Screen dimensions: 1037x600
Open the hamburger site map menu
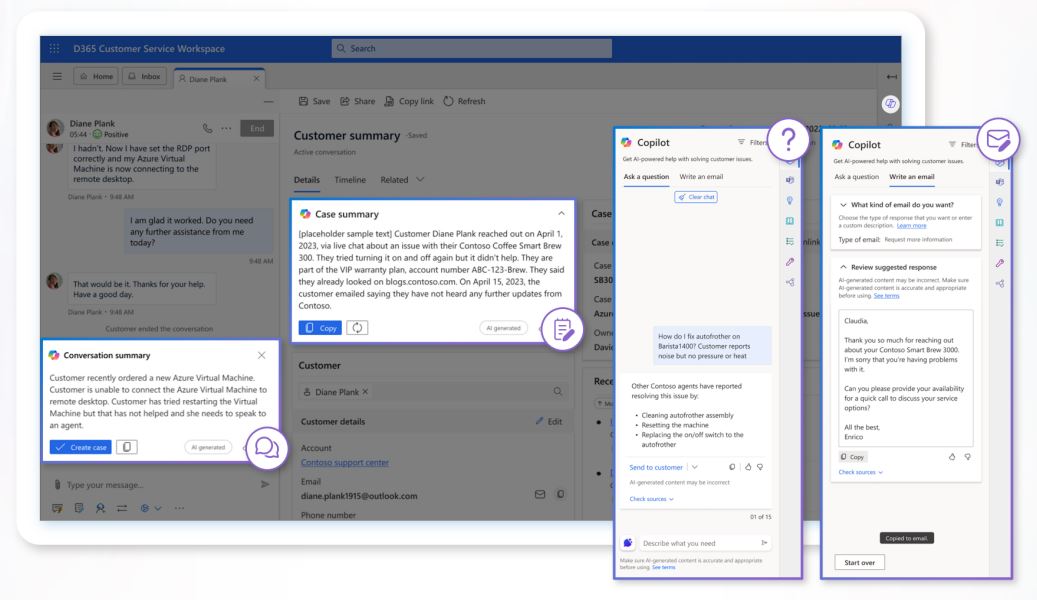pos(57,77)
